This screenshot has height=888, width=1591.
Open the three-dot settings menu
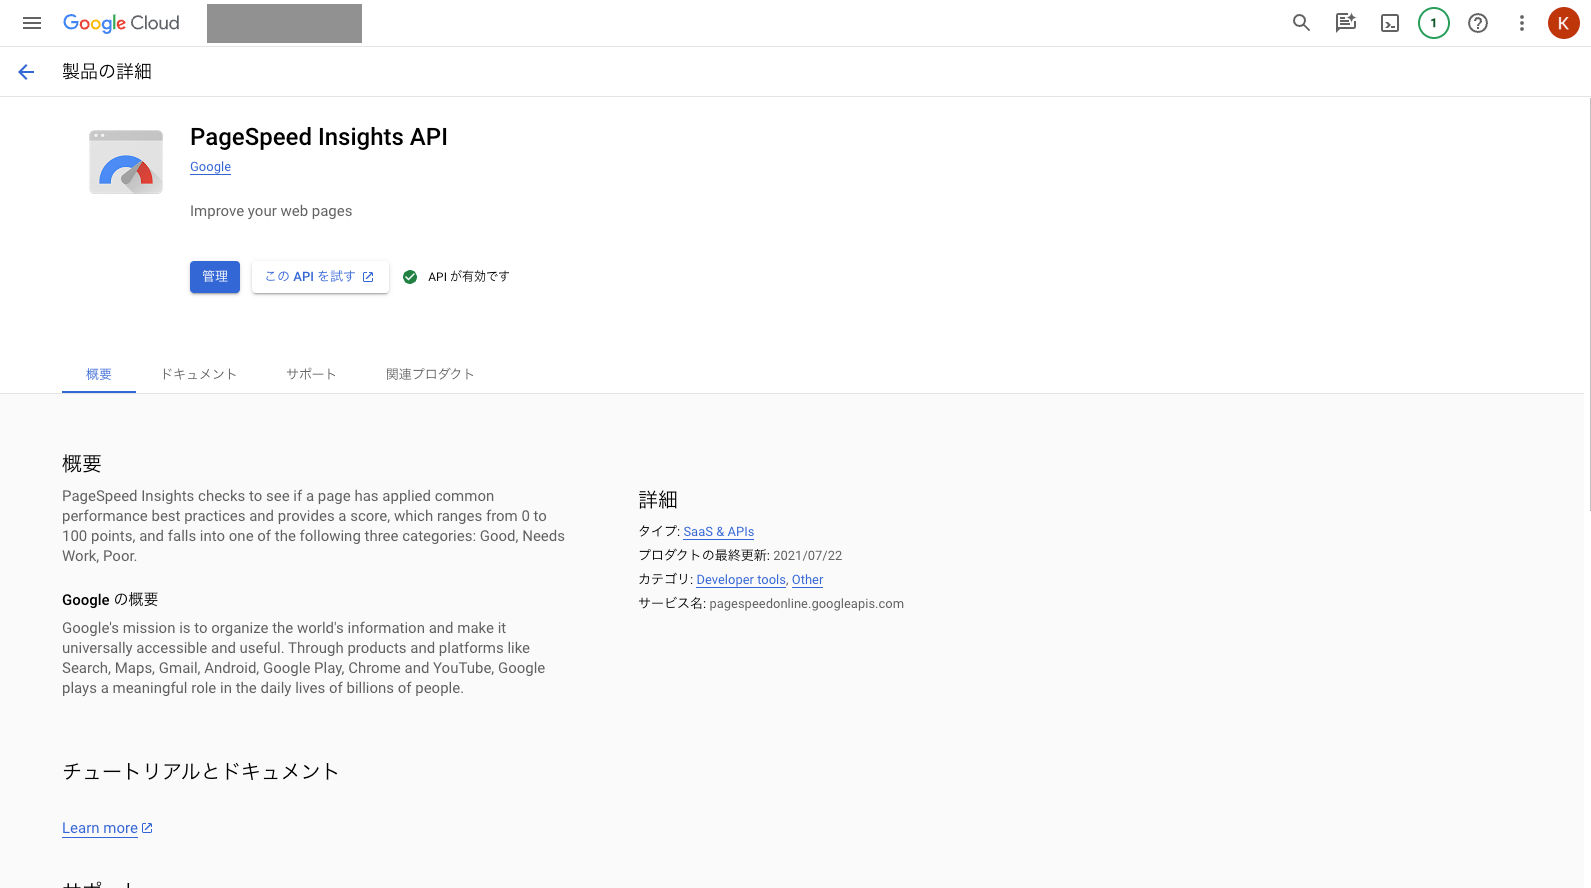pyautogui.click(x=1521, y=23)
